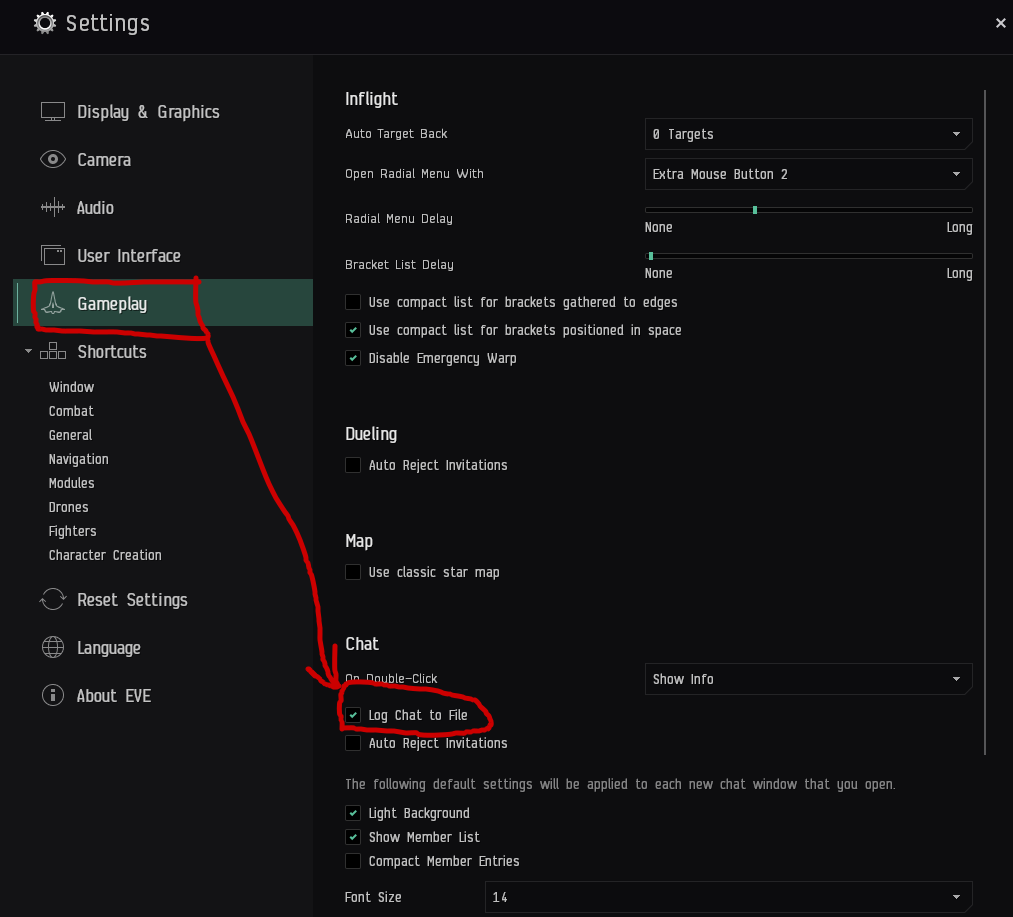Open the Open Radial Menu With dropdown
Viewport: 1013px width, 917px height.
tap(808, 174)
